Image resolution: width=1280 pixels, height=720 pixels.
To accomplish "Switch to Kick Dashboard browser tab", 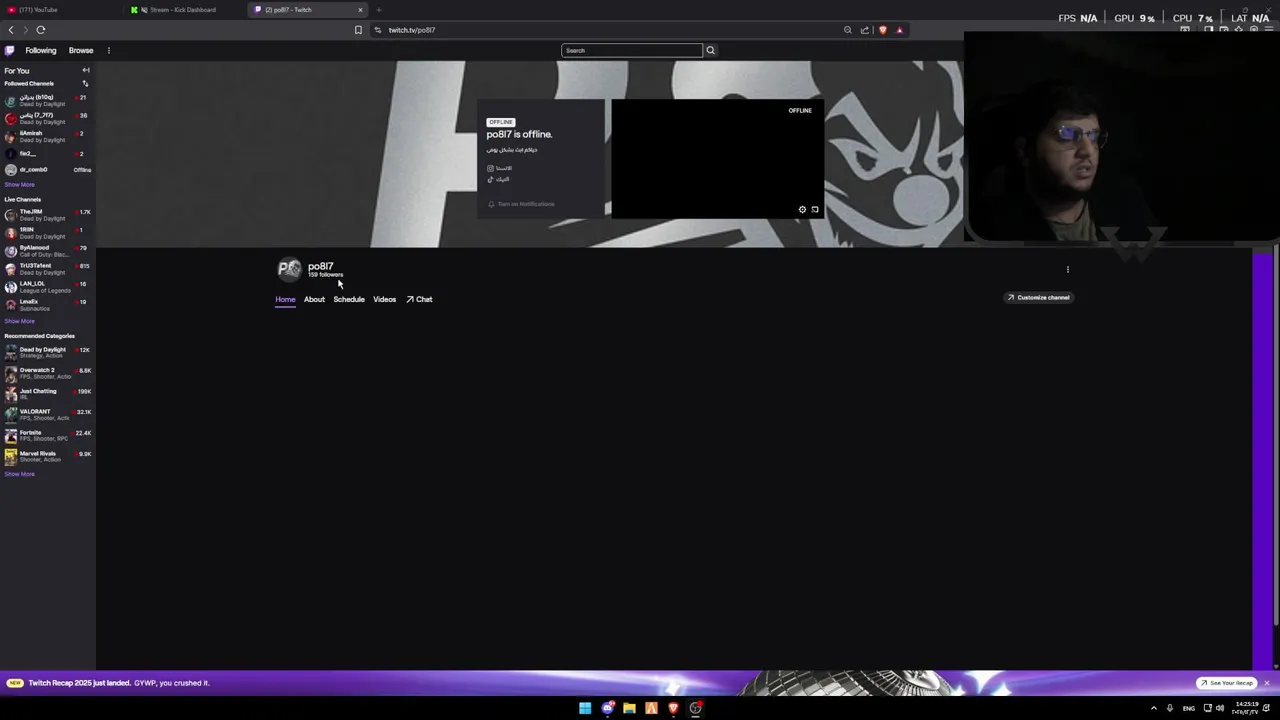I will [x=185, y=10].
